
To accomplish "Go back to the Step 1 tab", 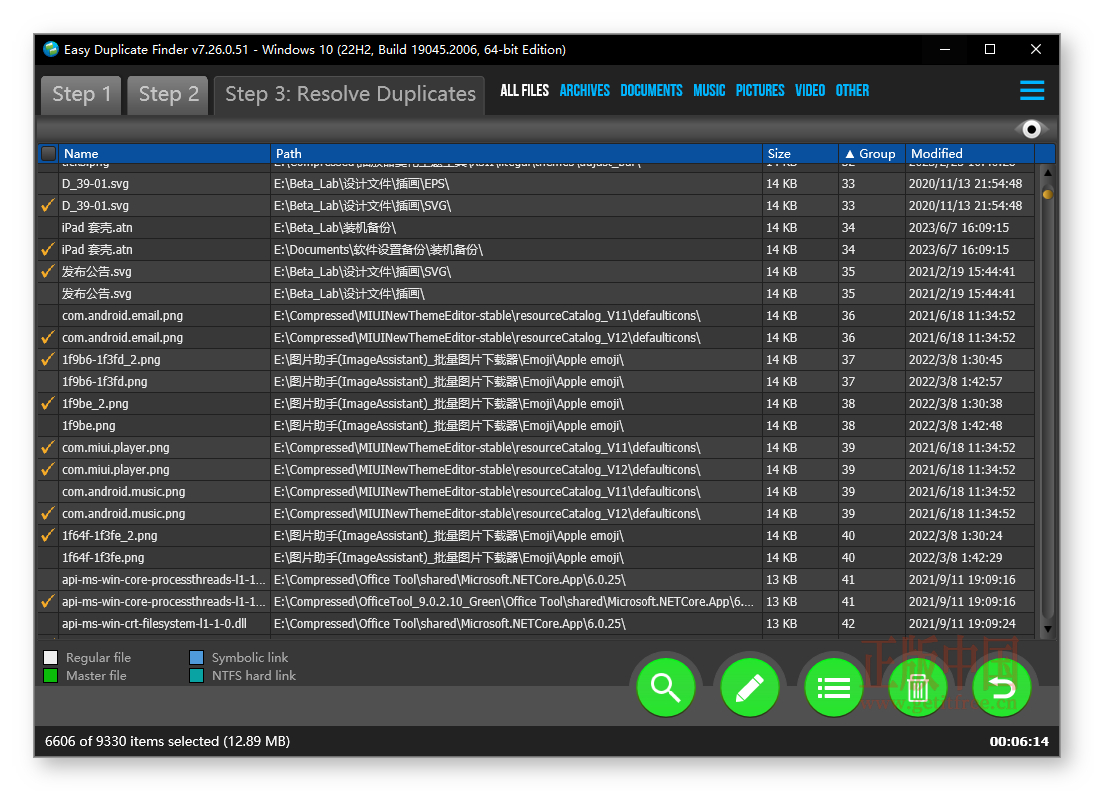I will click(82, 94).
